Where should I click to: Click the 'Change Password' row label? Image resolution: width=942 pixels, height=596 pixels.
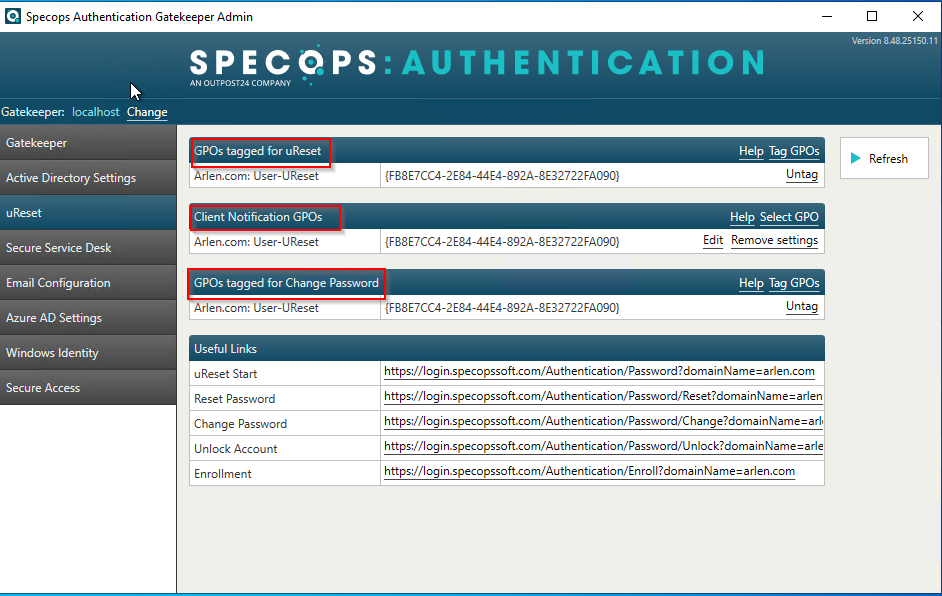[240, 424]
